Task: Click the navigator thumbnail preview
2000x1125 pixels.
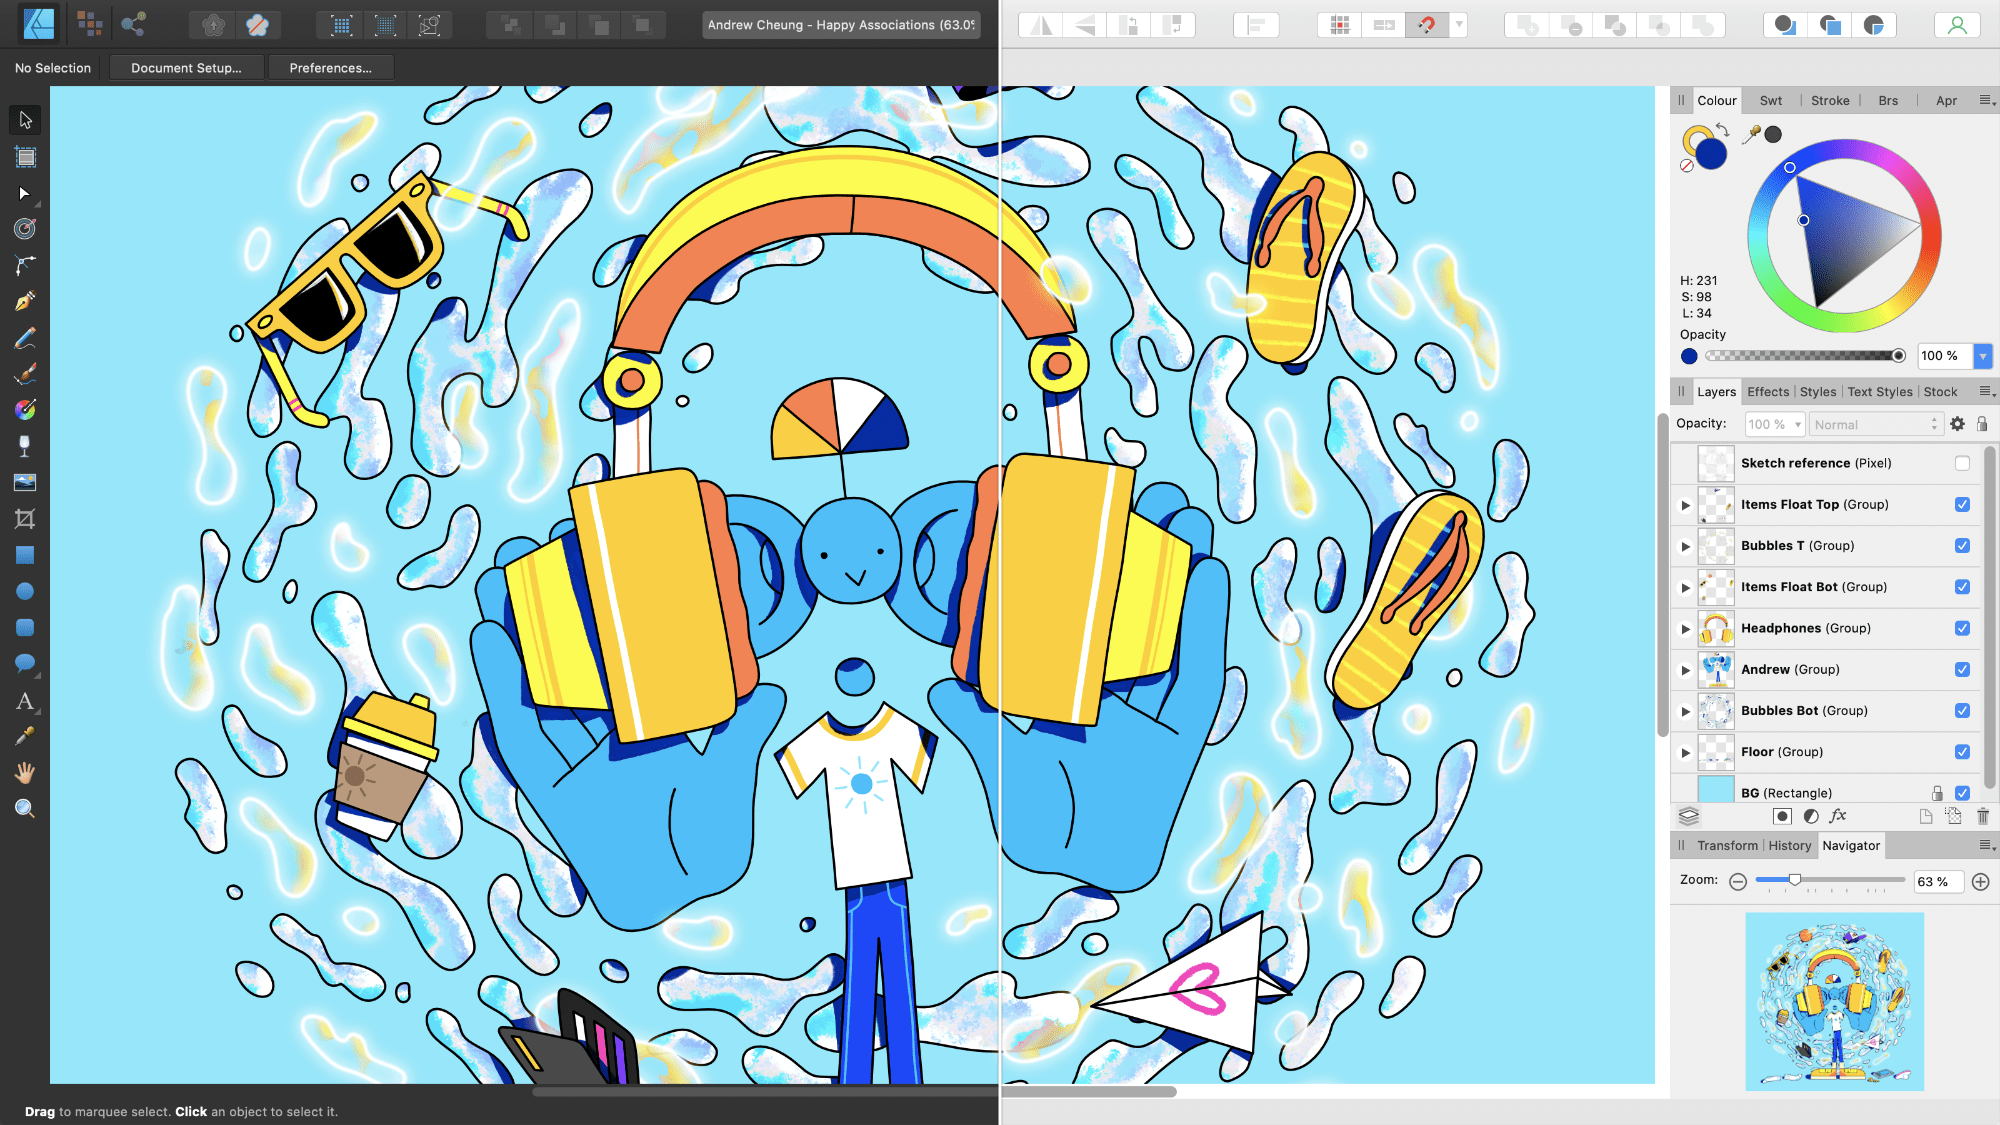Action: [1834, 1001]
